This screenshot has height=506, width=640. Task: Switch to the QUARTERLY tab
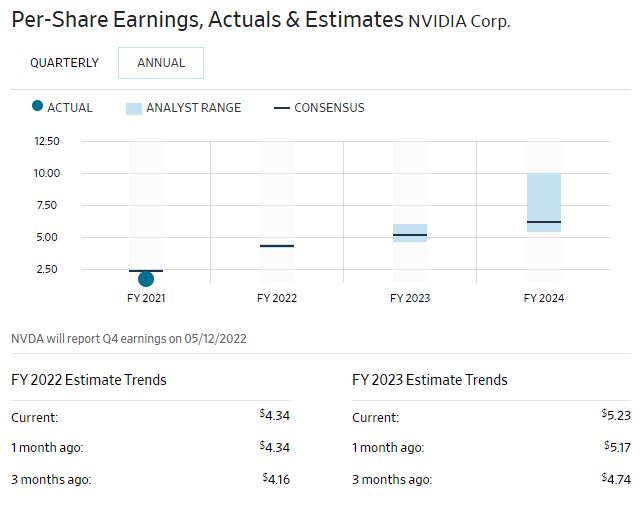(64, 63)
